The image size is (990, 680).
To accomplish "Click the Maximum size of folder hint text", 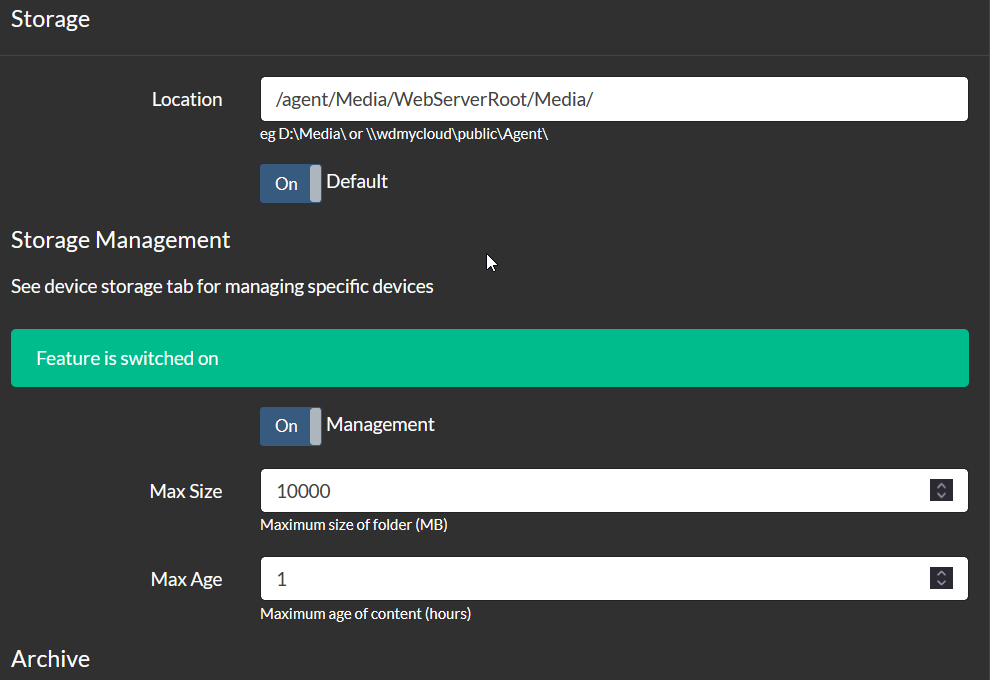I will (354, 525).
